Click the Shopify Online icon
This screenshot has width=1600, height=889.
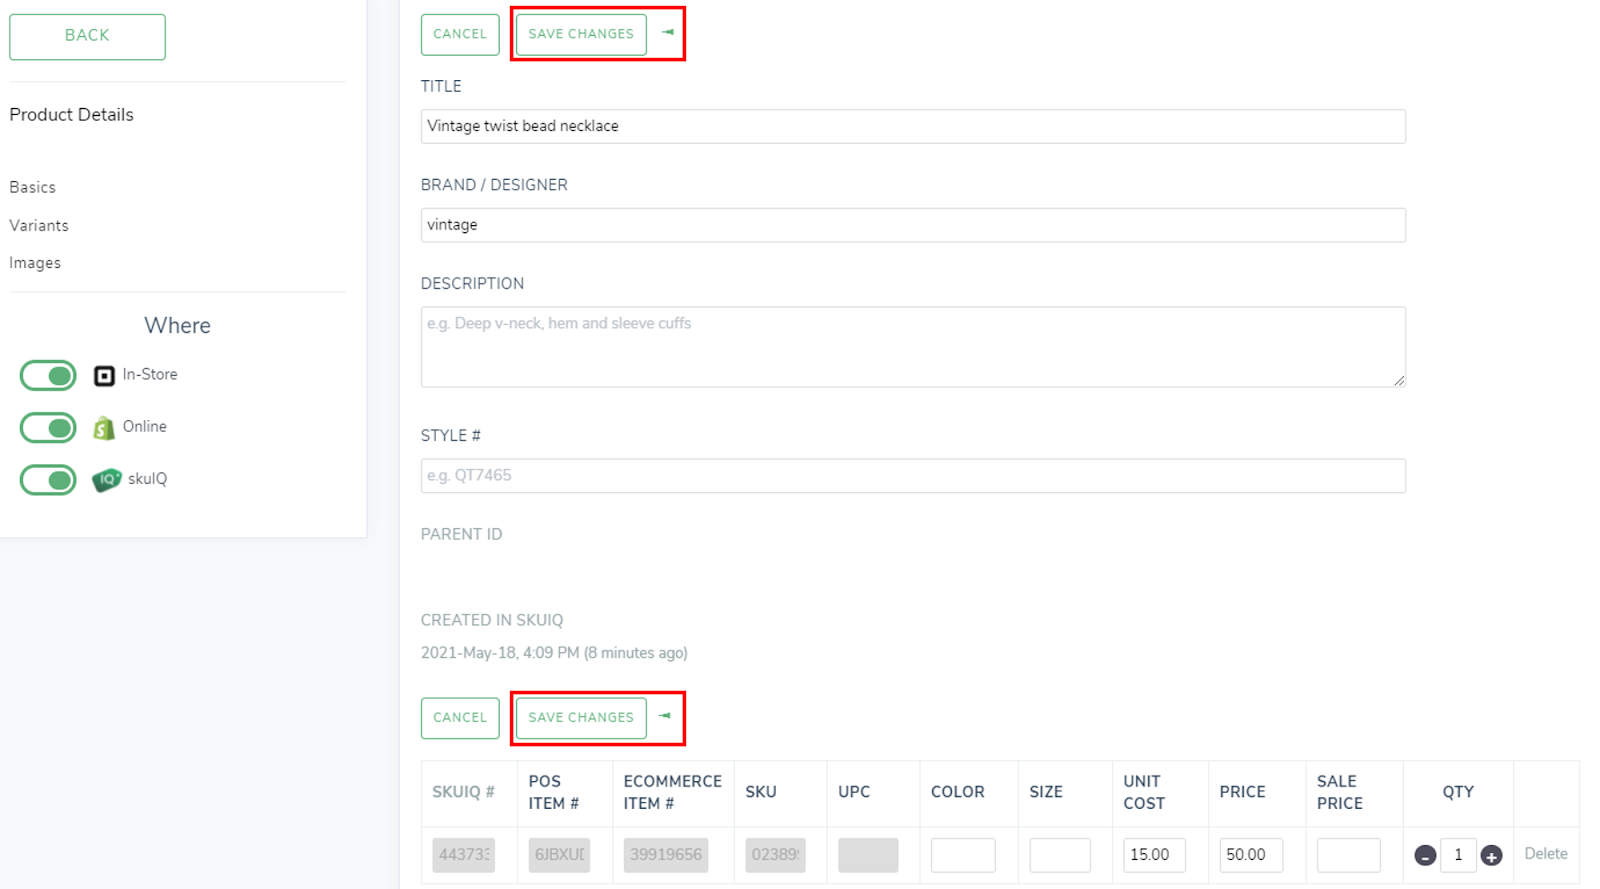104,428
